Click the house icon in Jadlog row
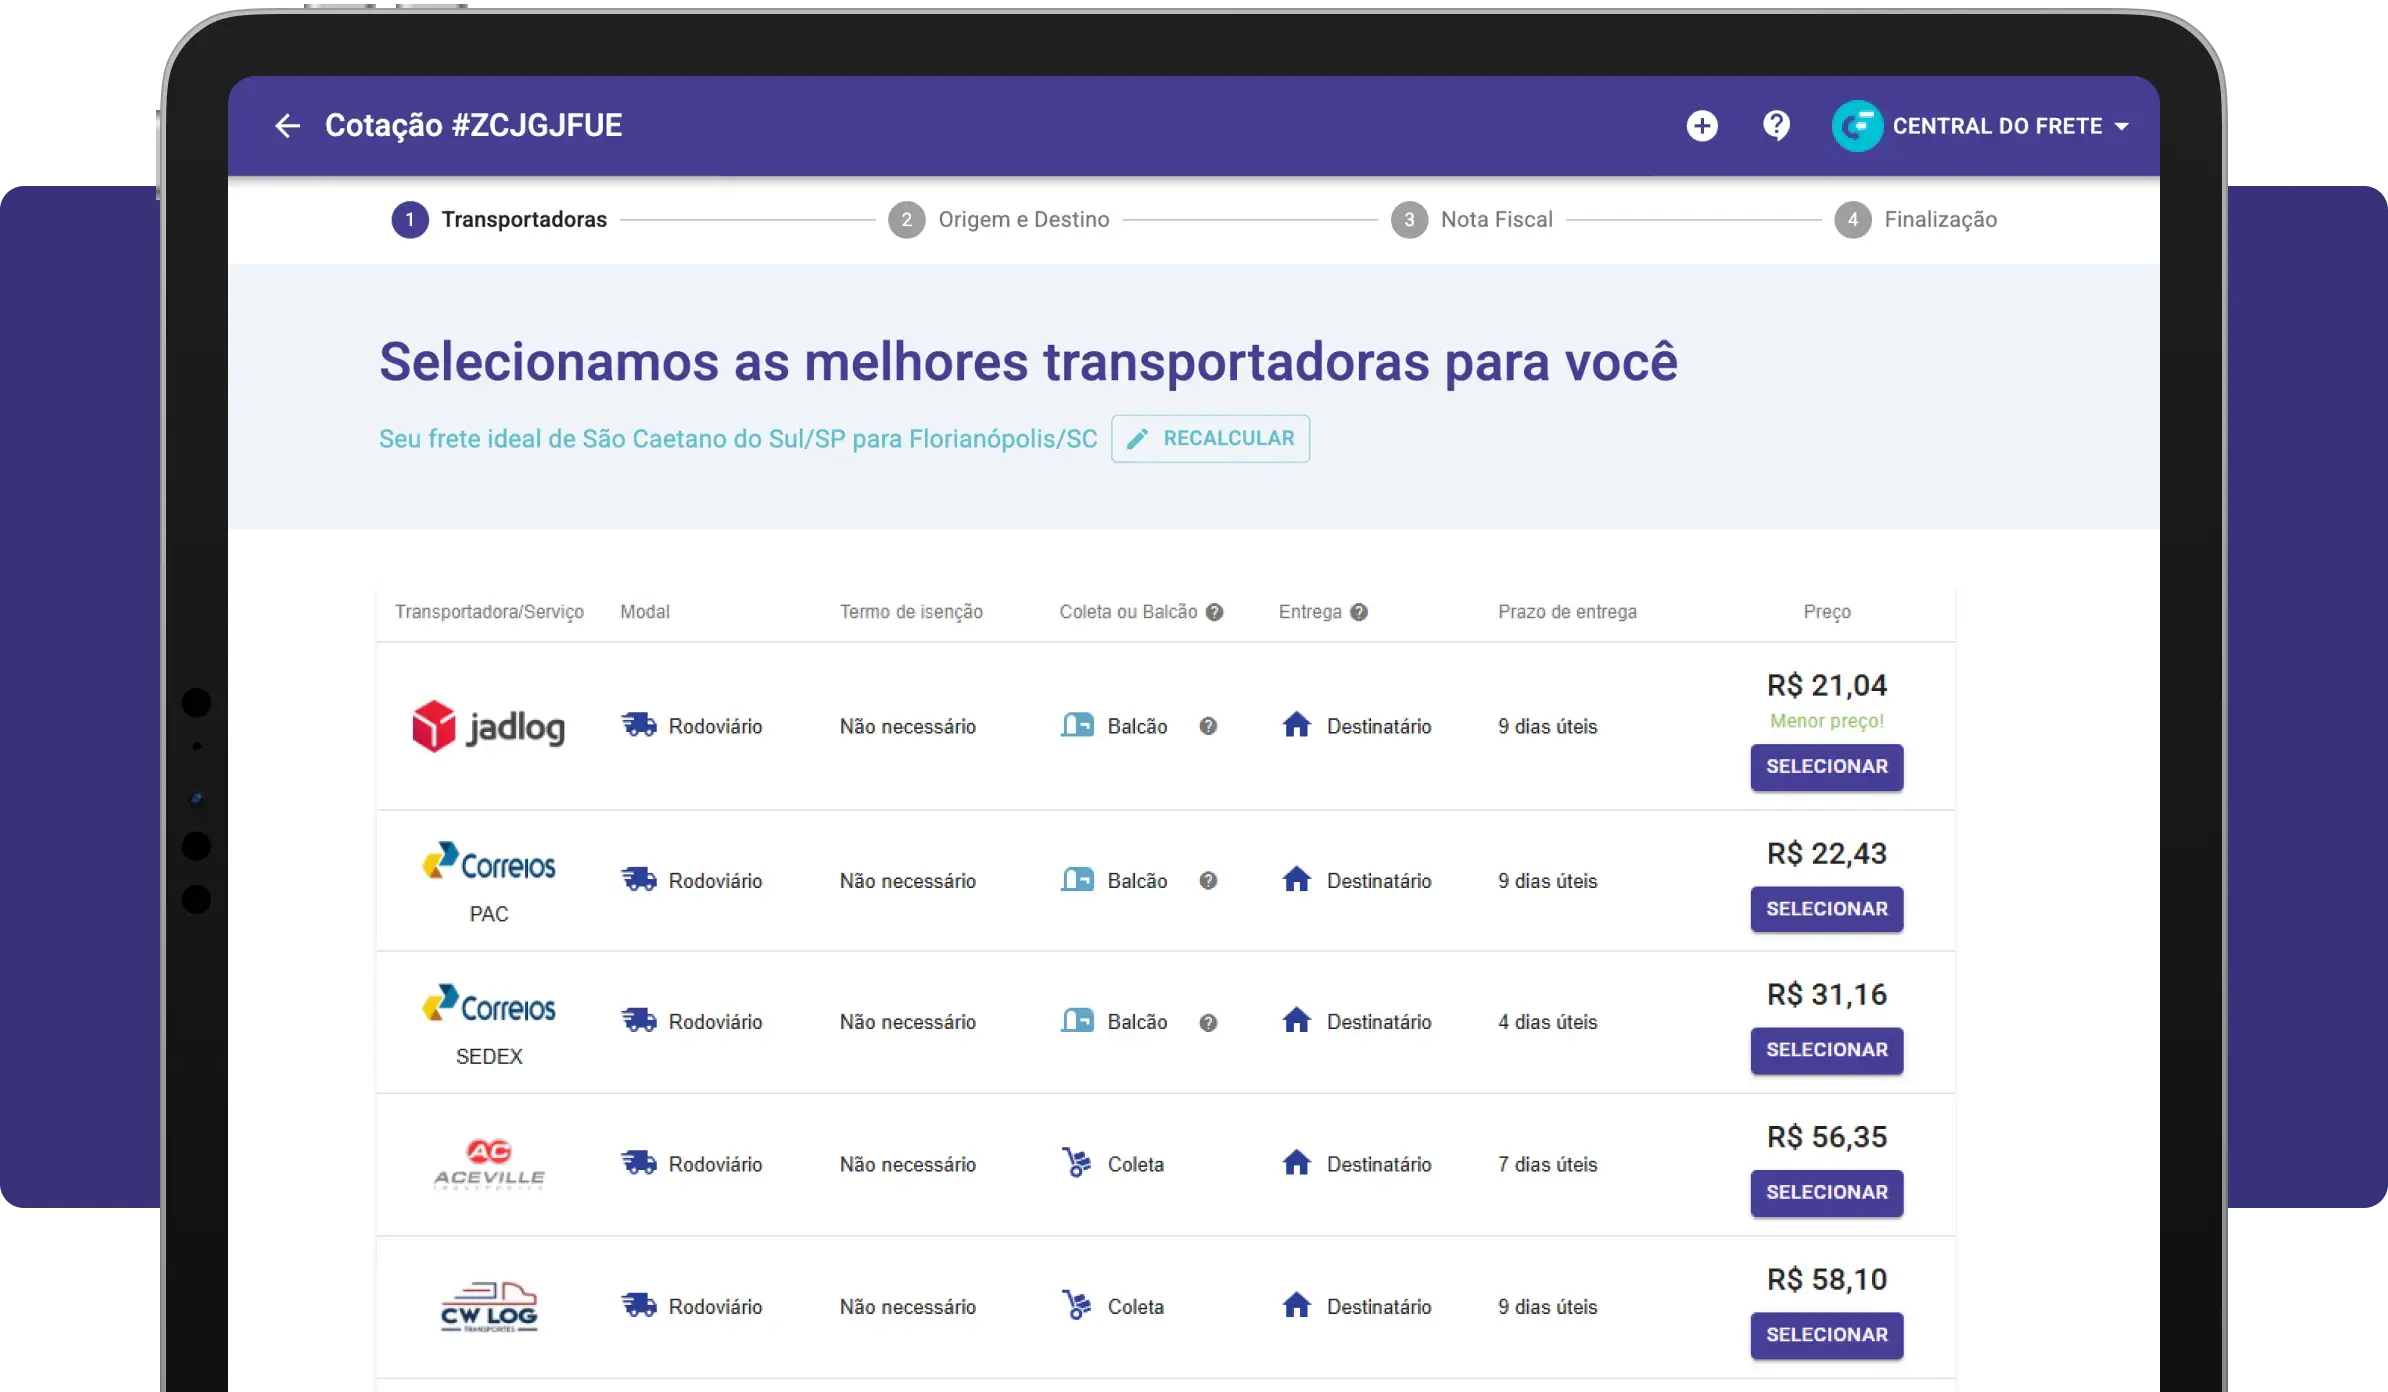Image resolution: width=2388 pixels, height=1392 pixels. tap(1297, 724)
